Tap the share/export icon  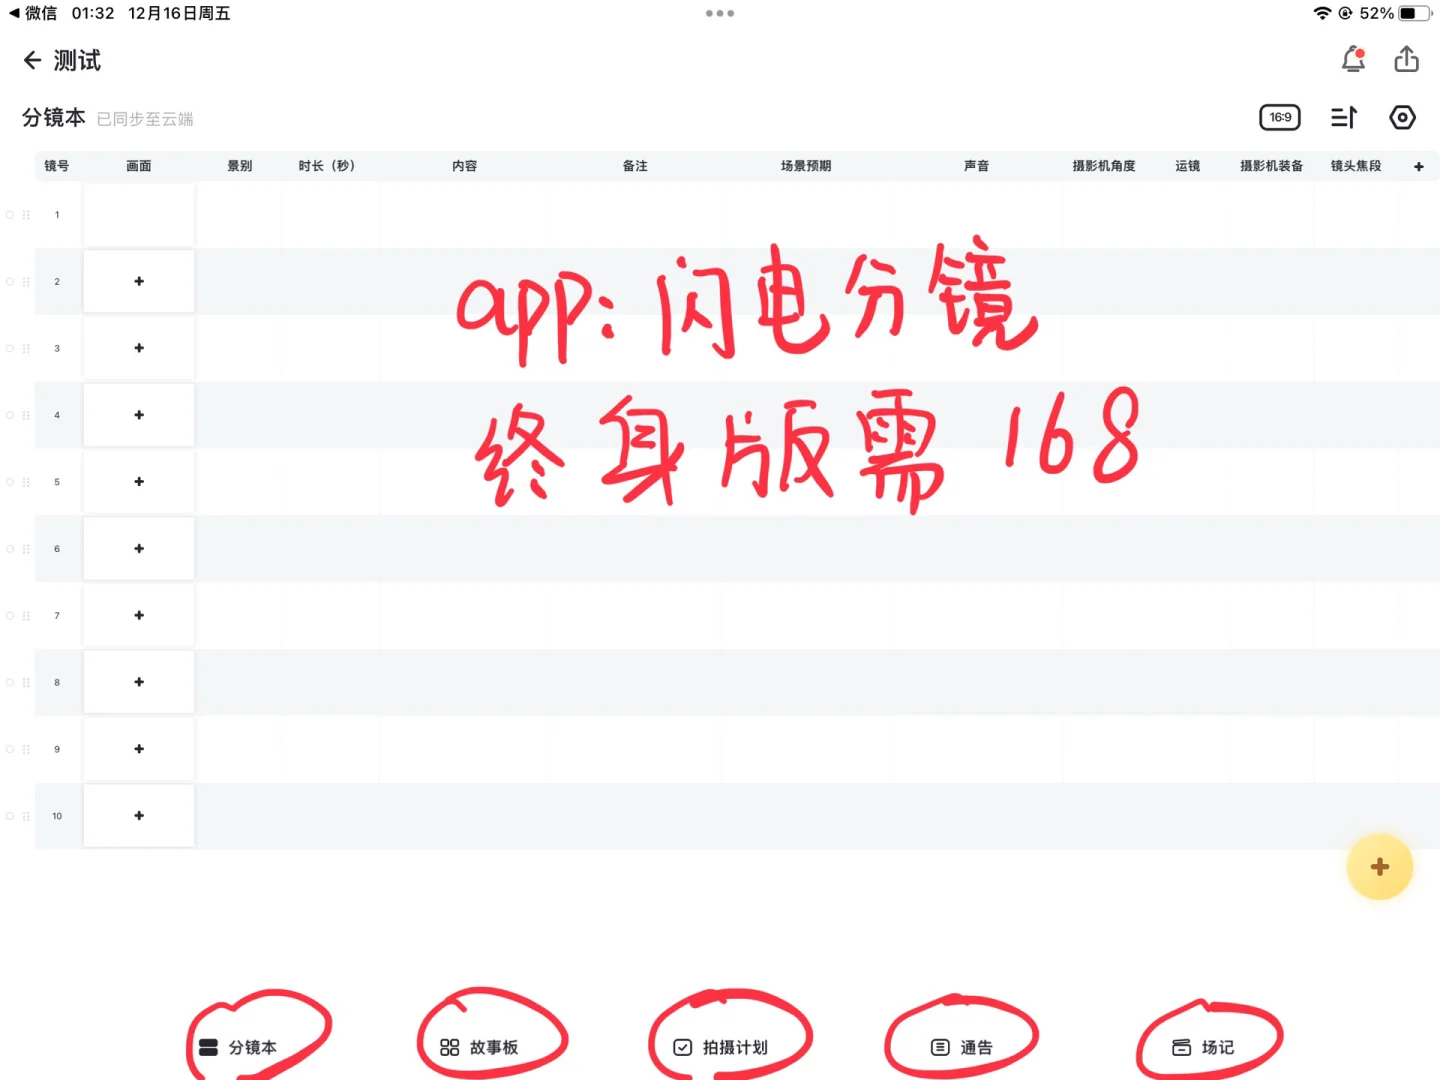point(1406,59)
